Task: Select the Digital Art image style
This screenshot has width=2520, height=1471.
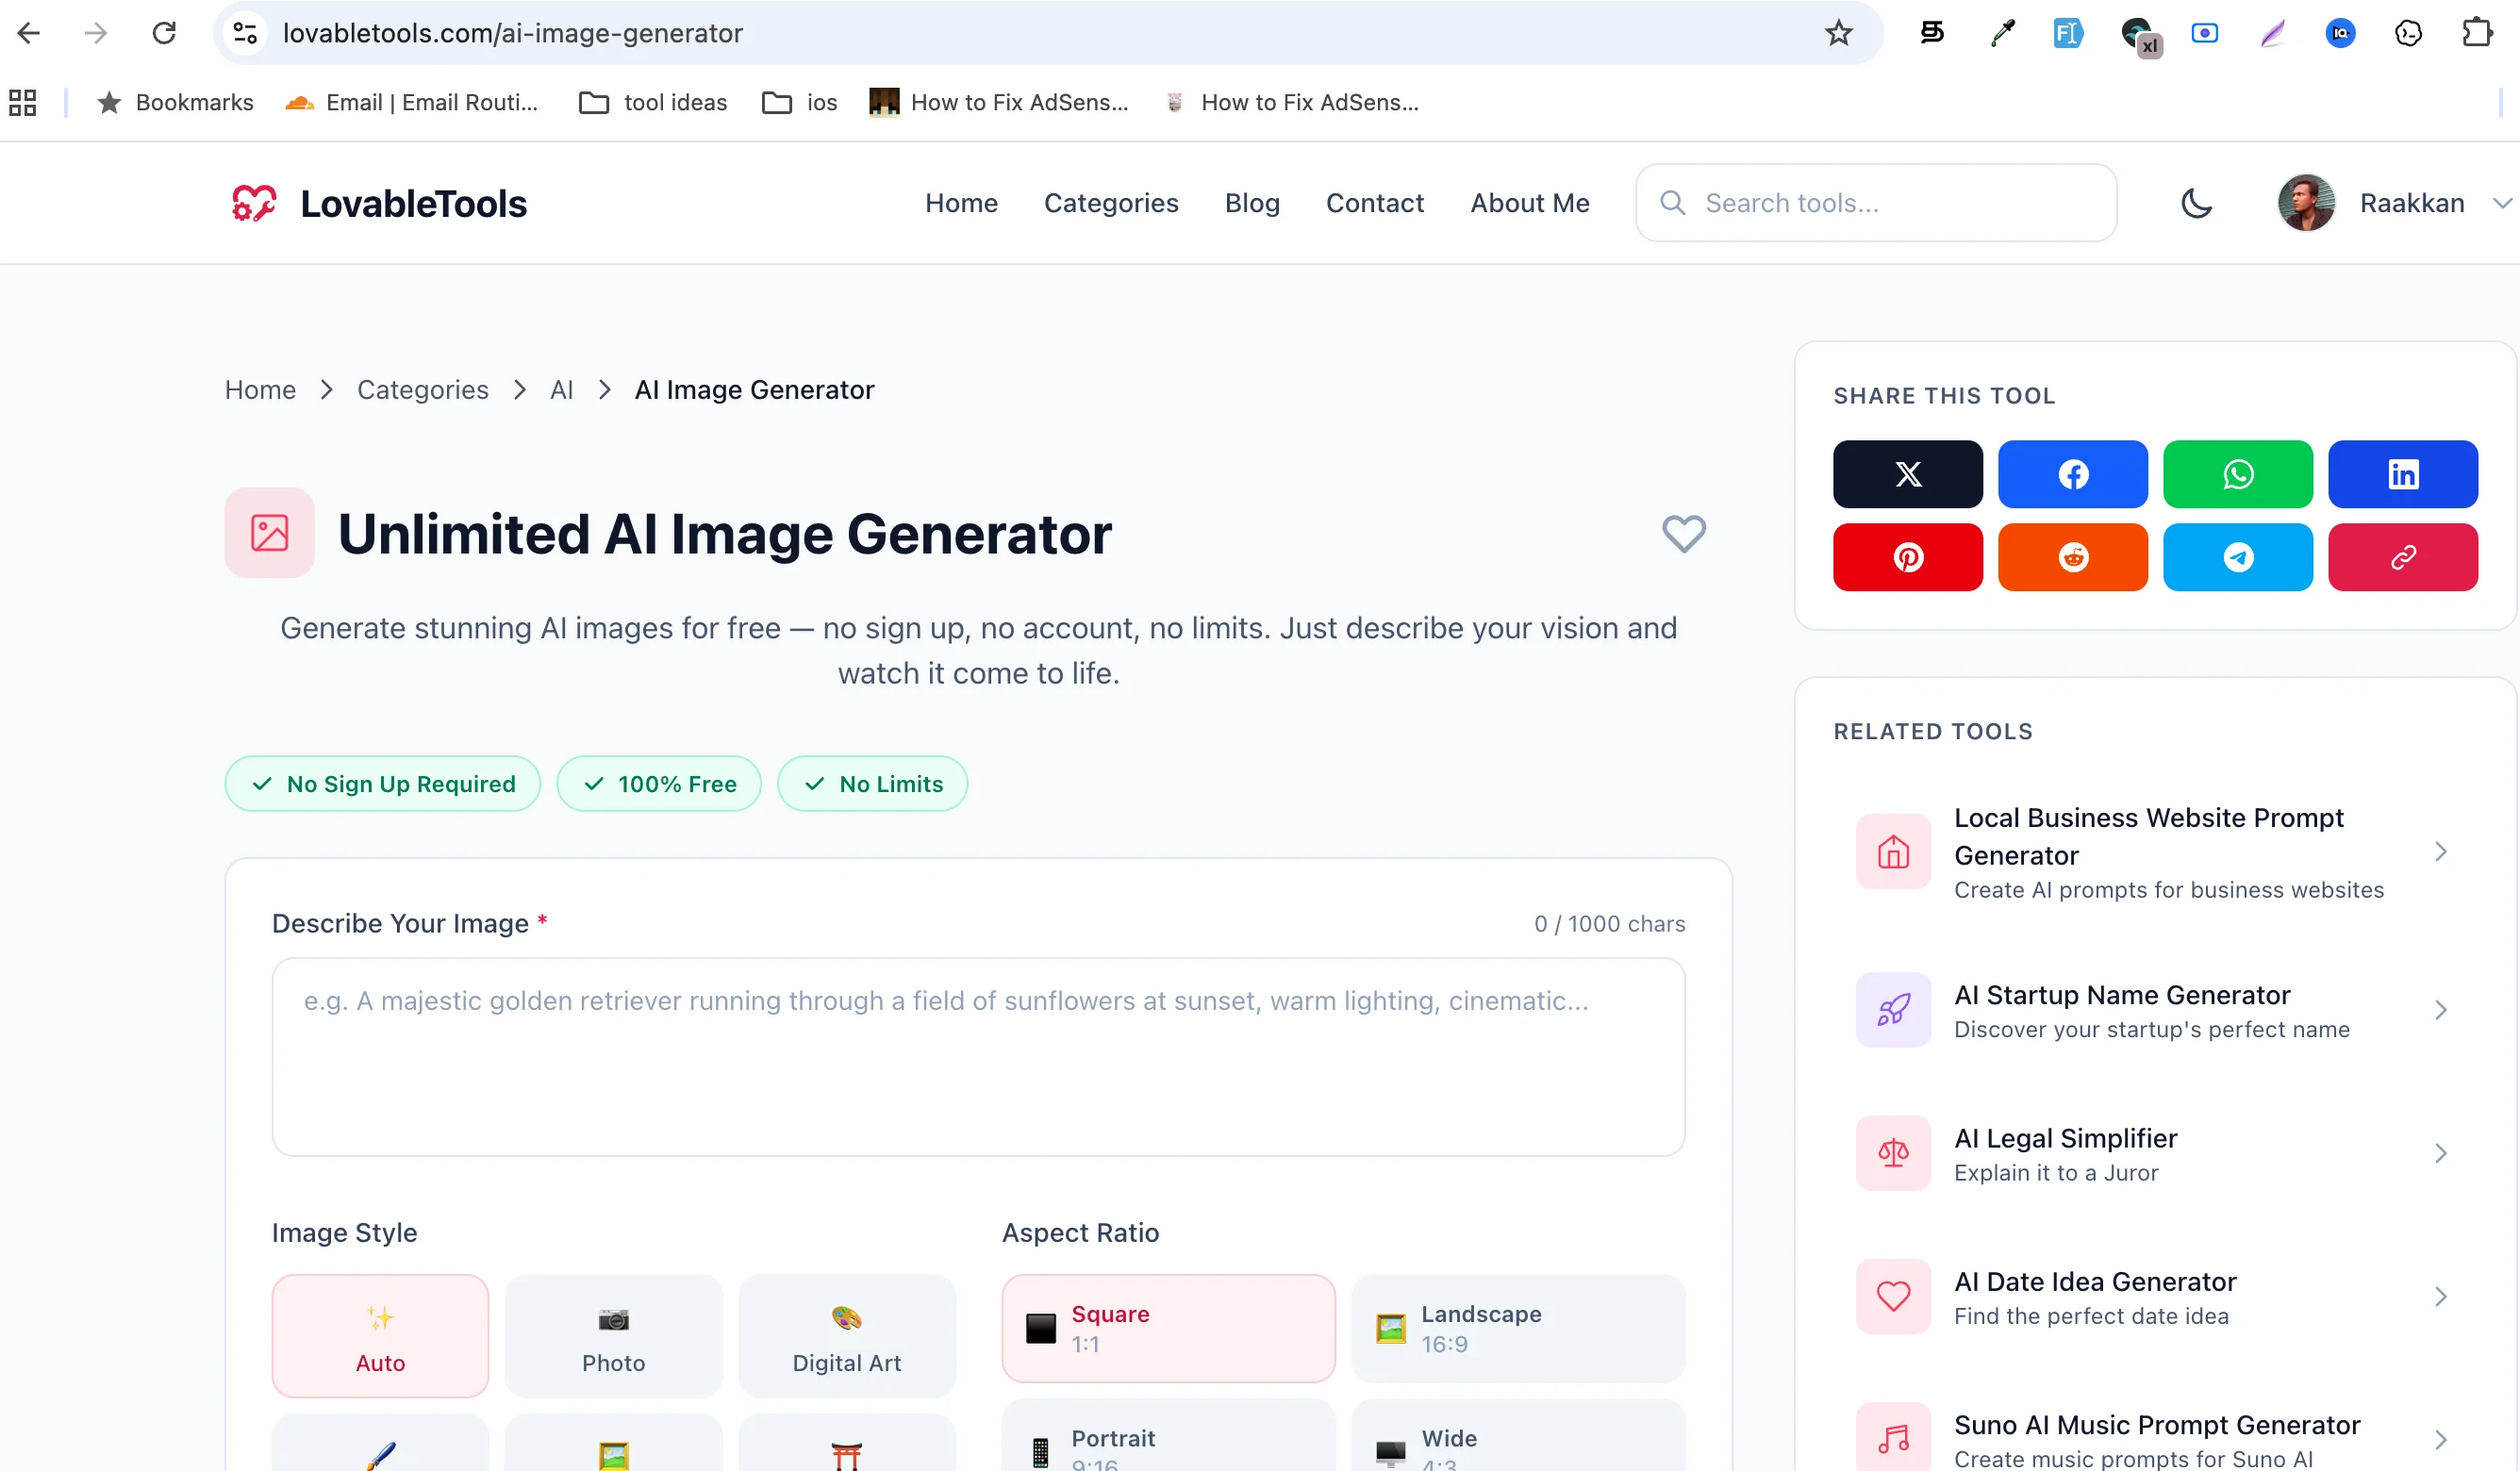Action: [846, 1336]
